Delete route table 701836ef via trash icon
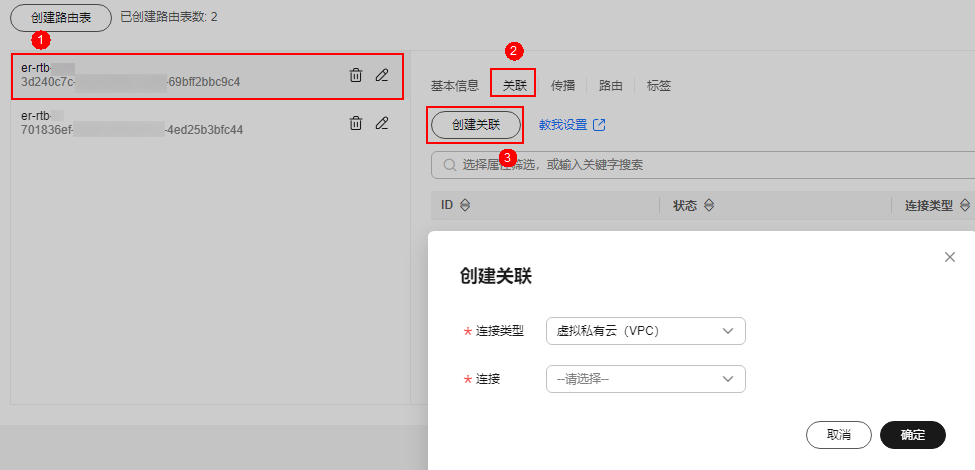 (356, 123)
